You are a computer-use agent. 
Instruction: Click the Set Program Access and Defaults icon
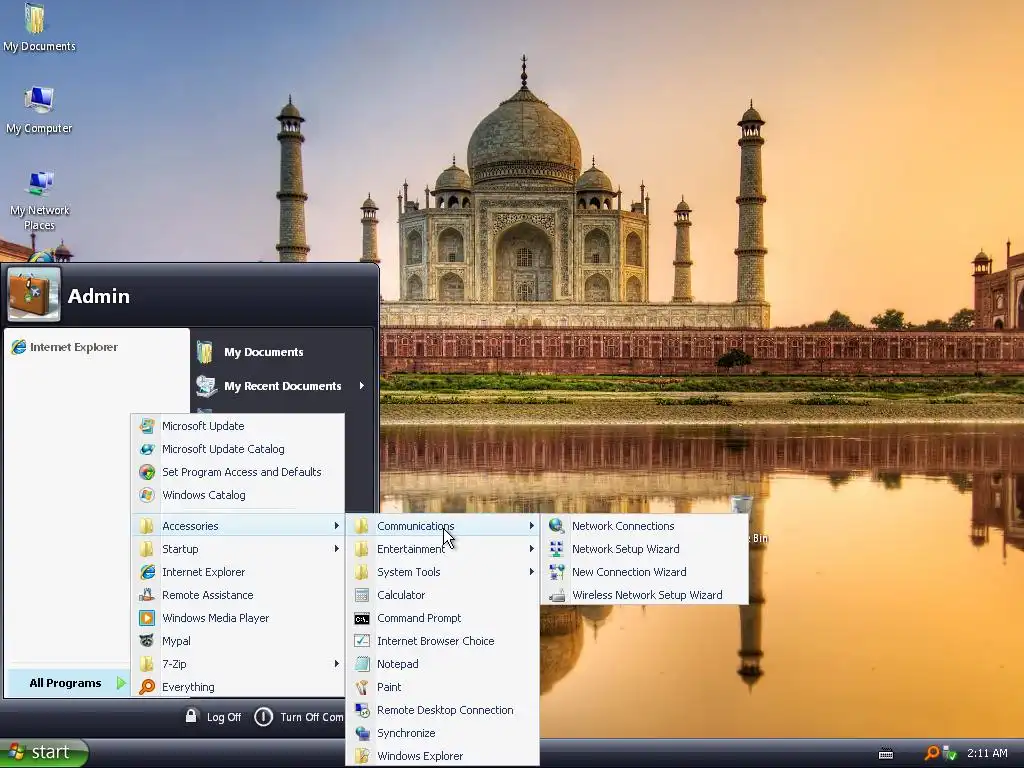pos(147,472)
